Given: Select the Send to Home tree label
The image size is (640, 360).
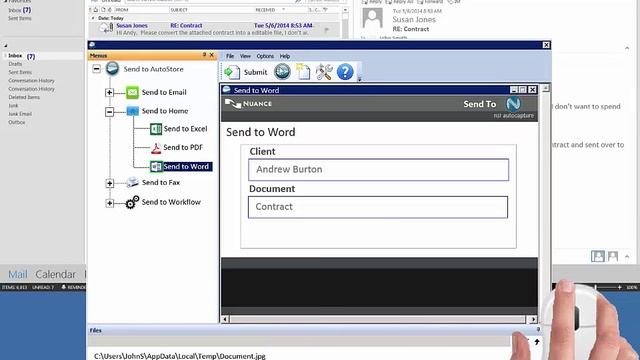Looking at the screenshot, I should 165,111.
